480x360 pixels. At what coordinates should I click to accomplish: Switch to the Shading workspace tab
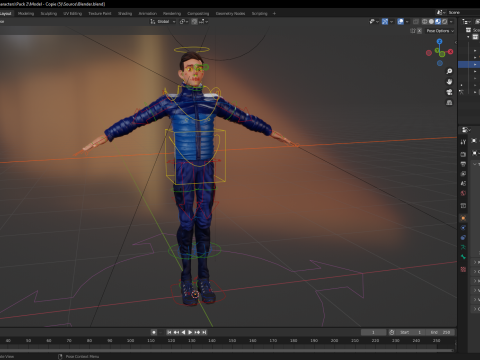(x=125, y=14)
